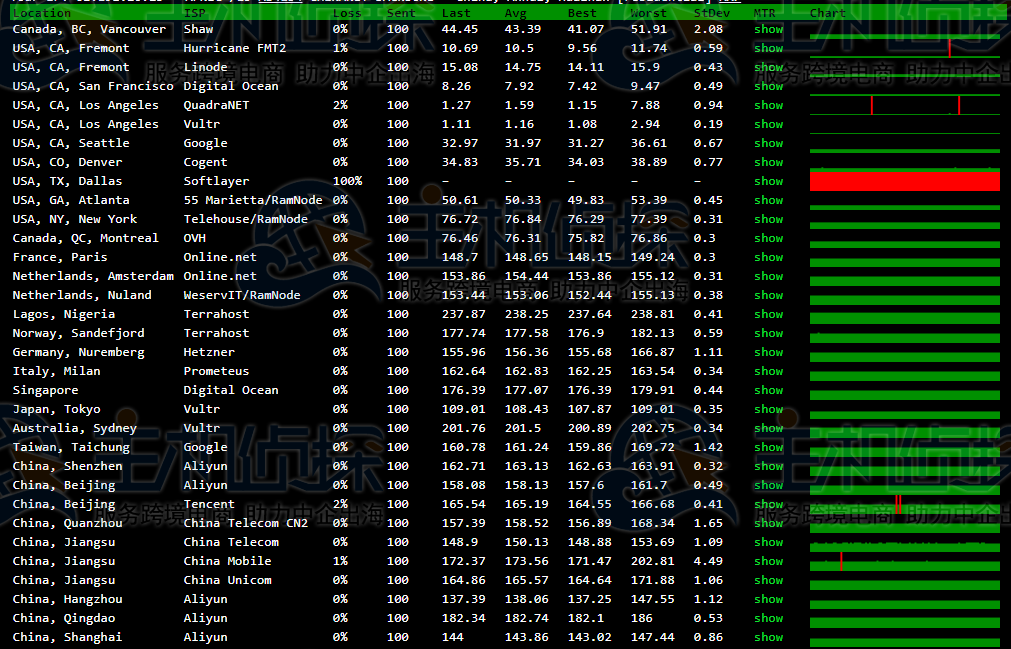Viewport: 1011px width, 649px height.
Task: Show MTR for Quanzhou China Telecom CN2
Action: (768, 524)
